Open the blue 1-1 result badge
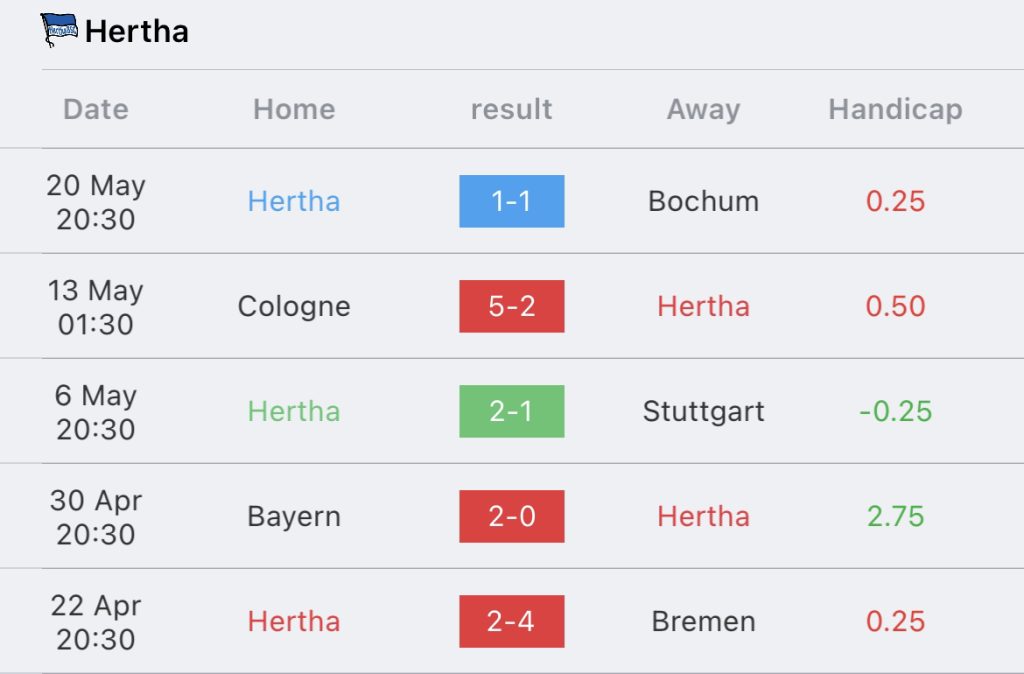The image size is (1024, 674). (x=511, y=201)
